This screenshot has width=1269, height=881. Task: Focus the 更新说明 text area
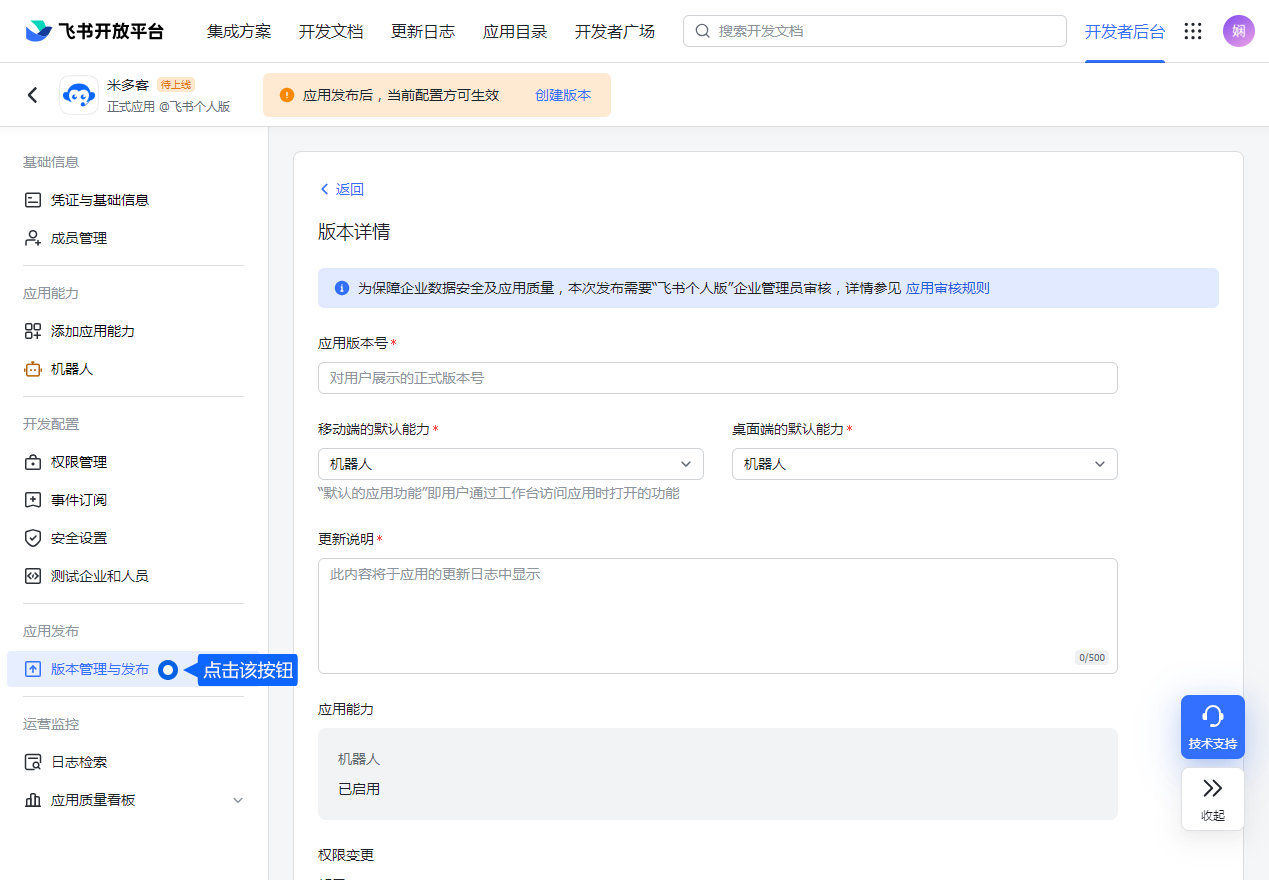pyautogui.click(x=717, y=615)
